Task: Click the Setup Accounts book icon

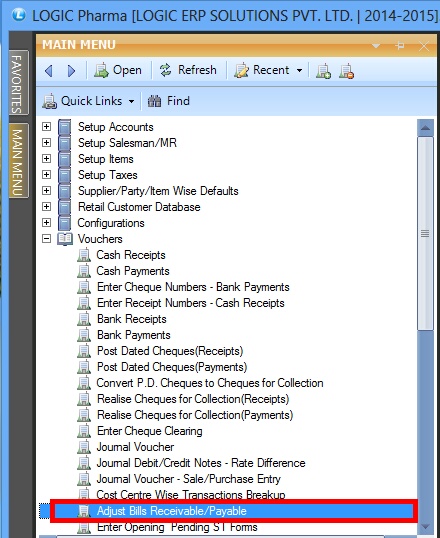Action: 65,127
